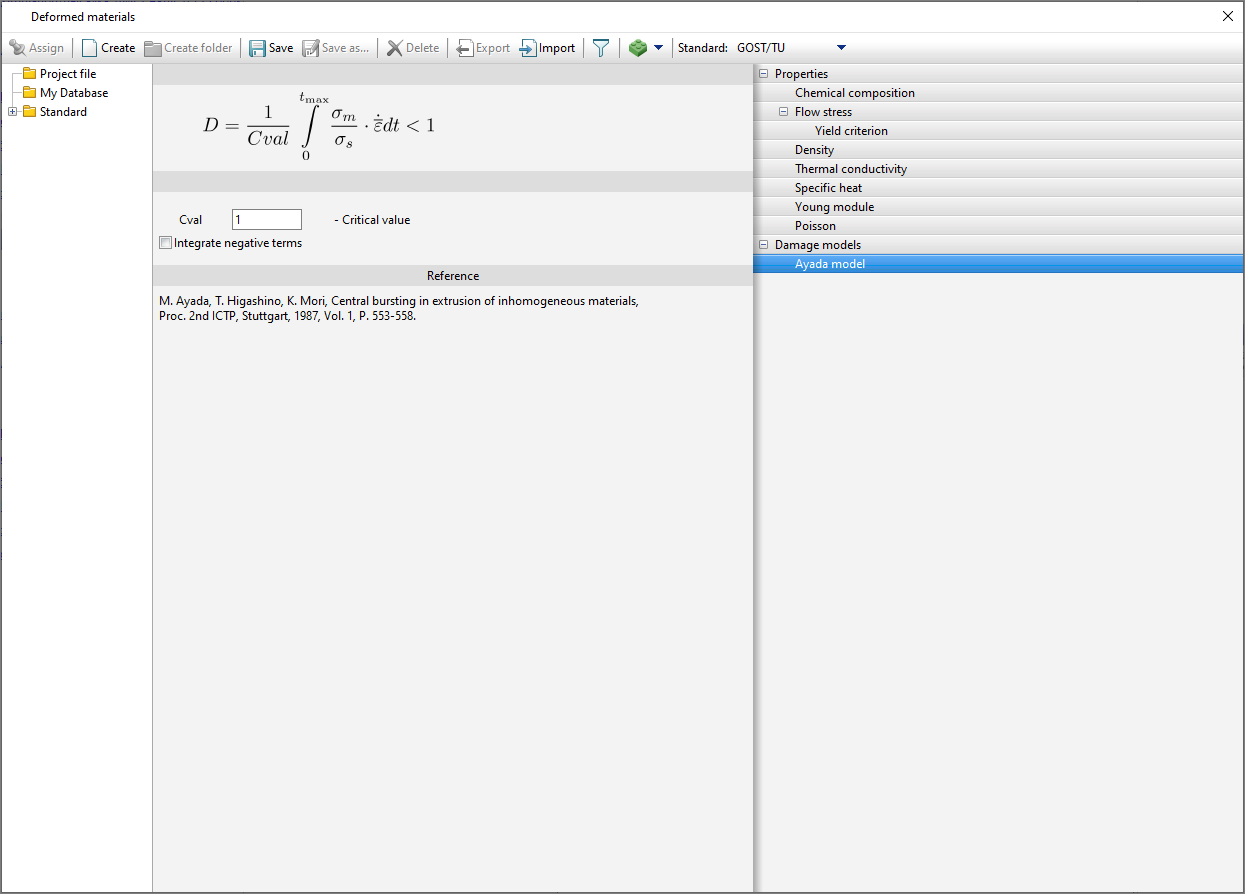1245x894 pixels.
Task: Click the Cval critical value field
Action: point(266,220)
